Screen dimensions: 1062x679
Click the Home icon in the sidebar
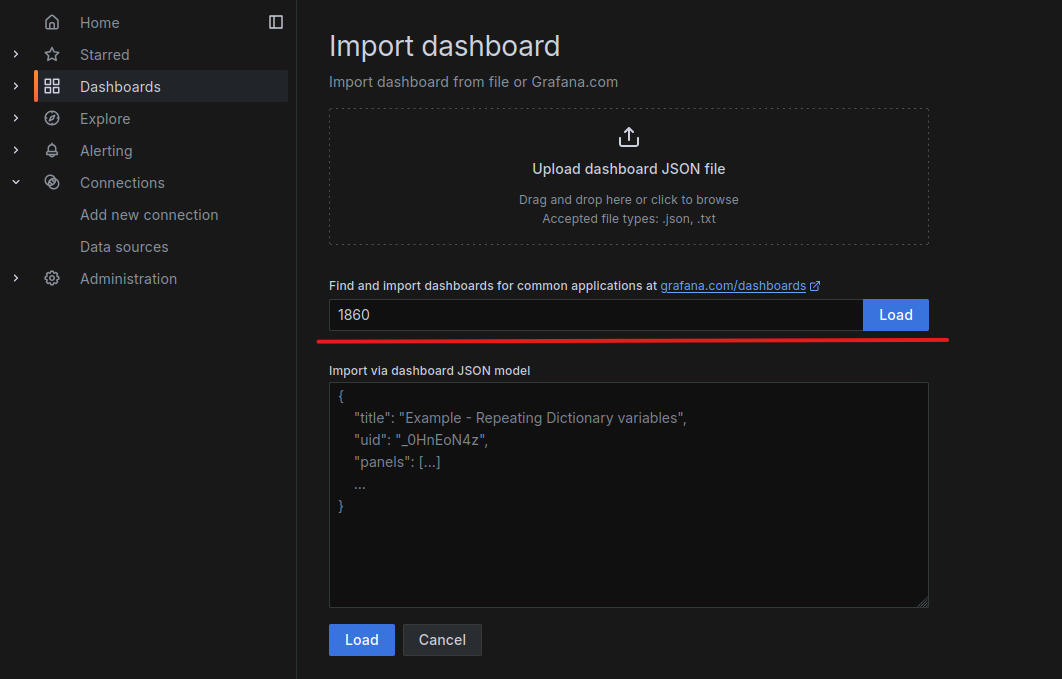coord(52,22)
